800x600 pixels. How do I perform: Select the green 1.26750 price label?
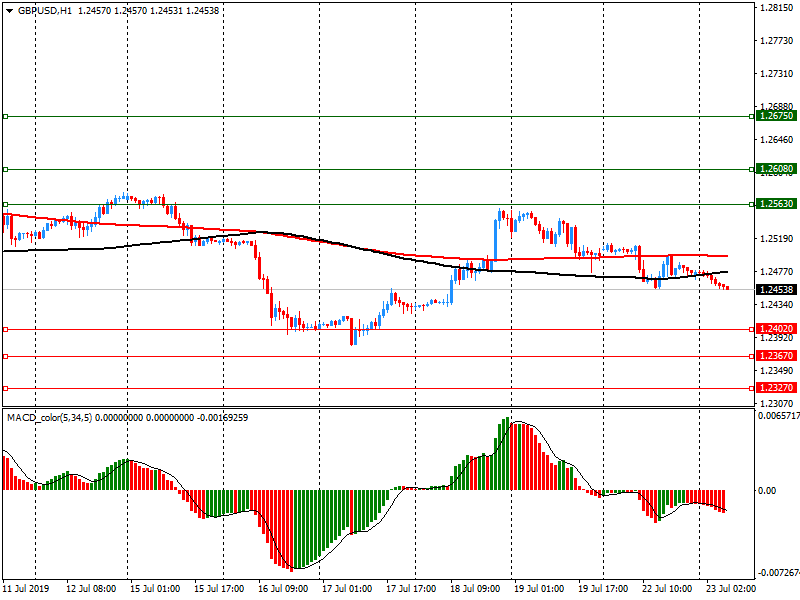(x=776, y=116)
